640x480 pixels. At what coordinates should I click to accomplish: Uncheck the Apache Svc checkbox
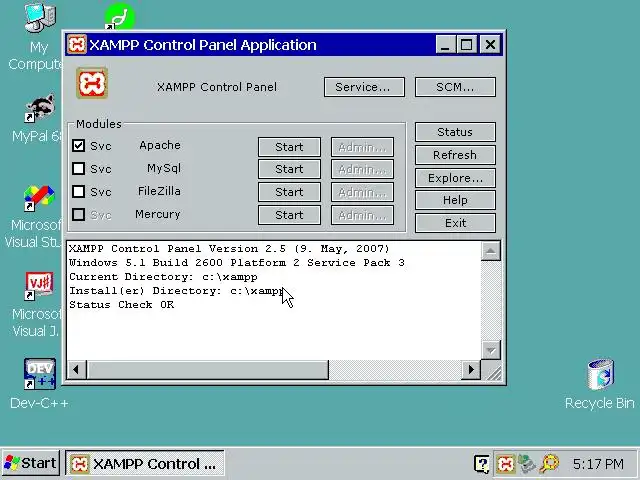[x=78, y=146]
